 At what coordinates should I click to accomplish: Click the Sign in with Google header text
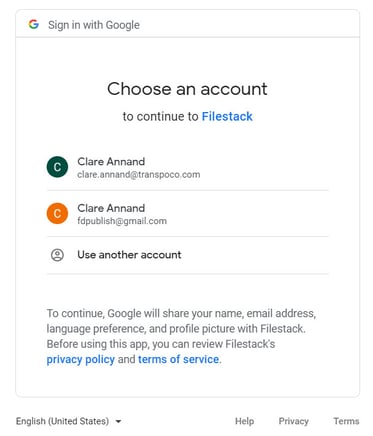[x=94, y=25]
